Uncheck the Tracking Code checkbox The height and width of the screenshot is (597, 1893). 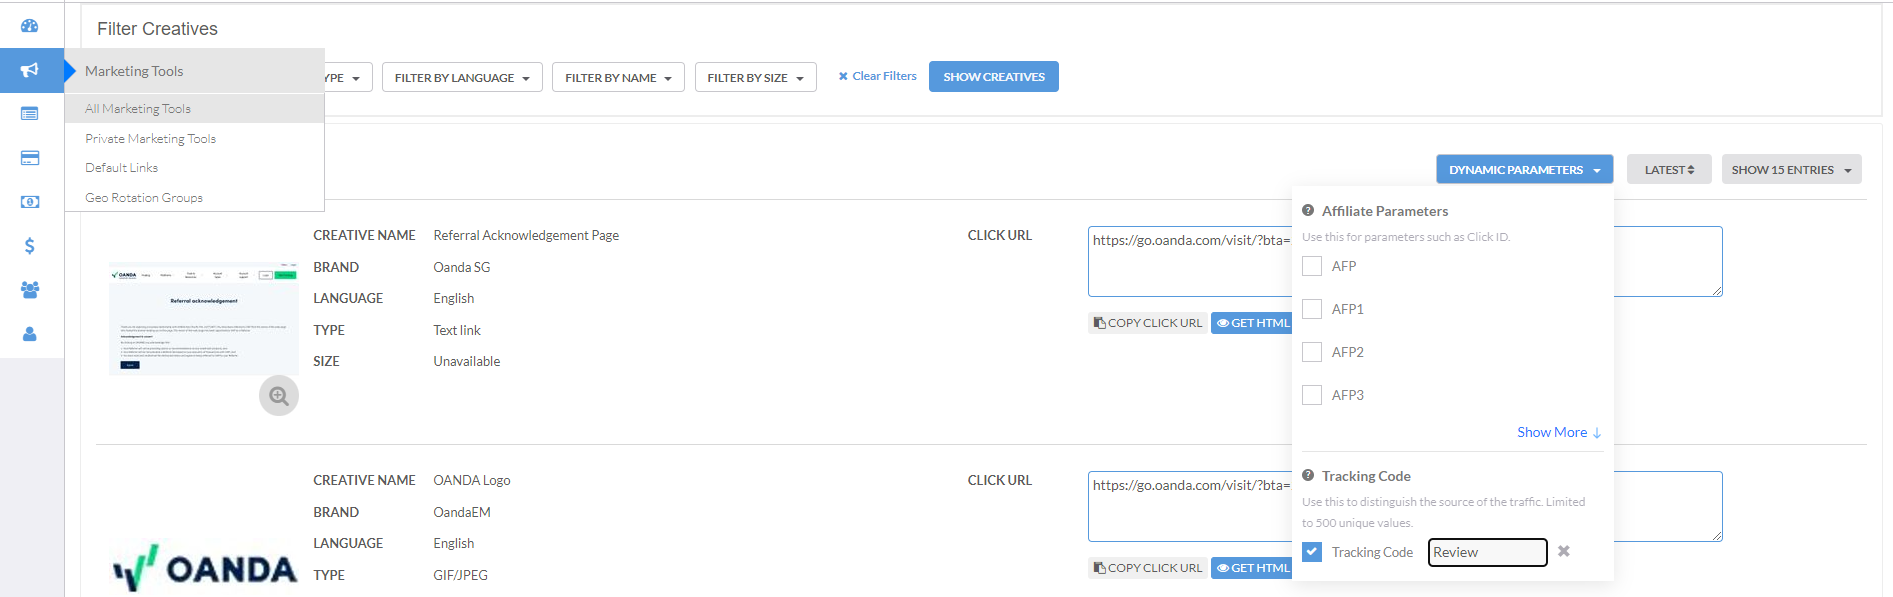click(1312, 552)
